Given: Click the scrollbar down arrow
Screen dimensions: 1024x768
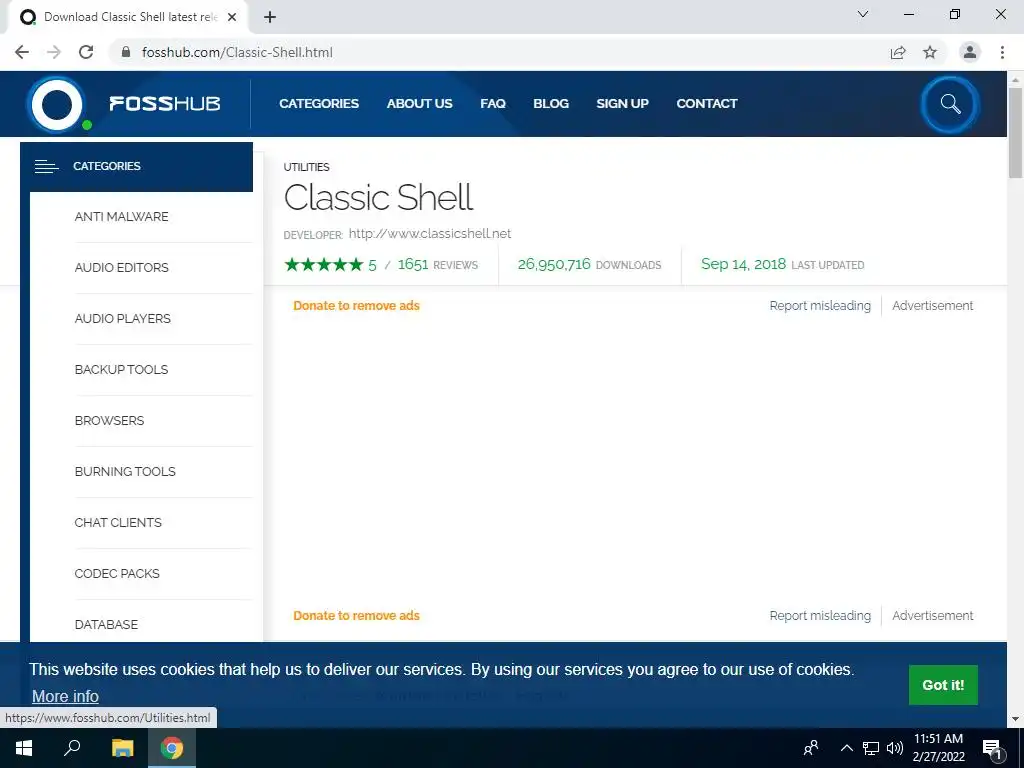Looking at the screenshot, I should click(1015, 719).
